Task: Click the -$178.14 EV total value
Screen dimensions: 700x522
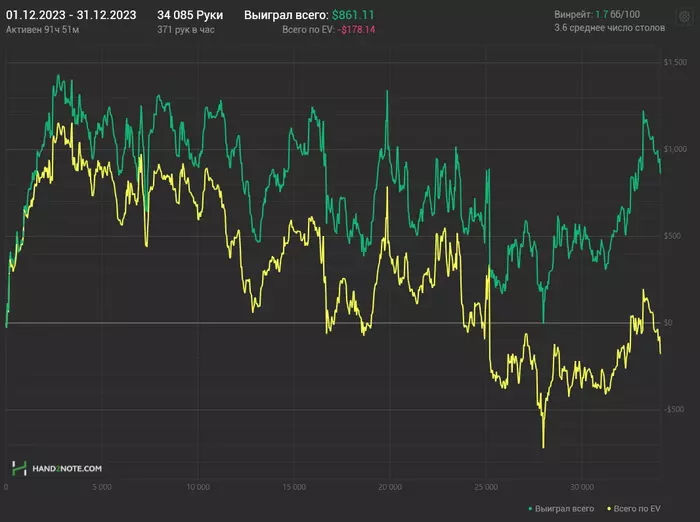Action: coord(355,30)
